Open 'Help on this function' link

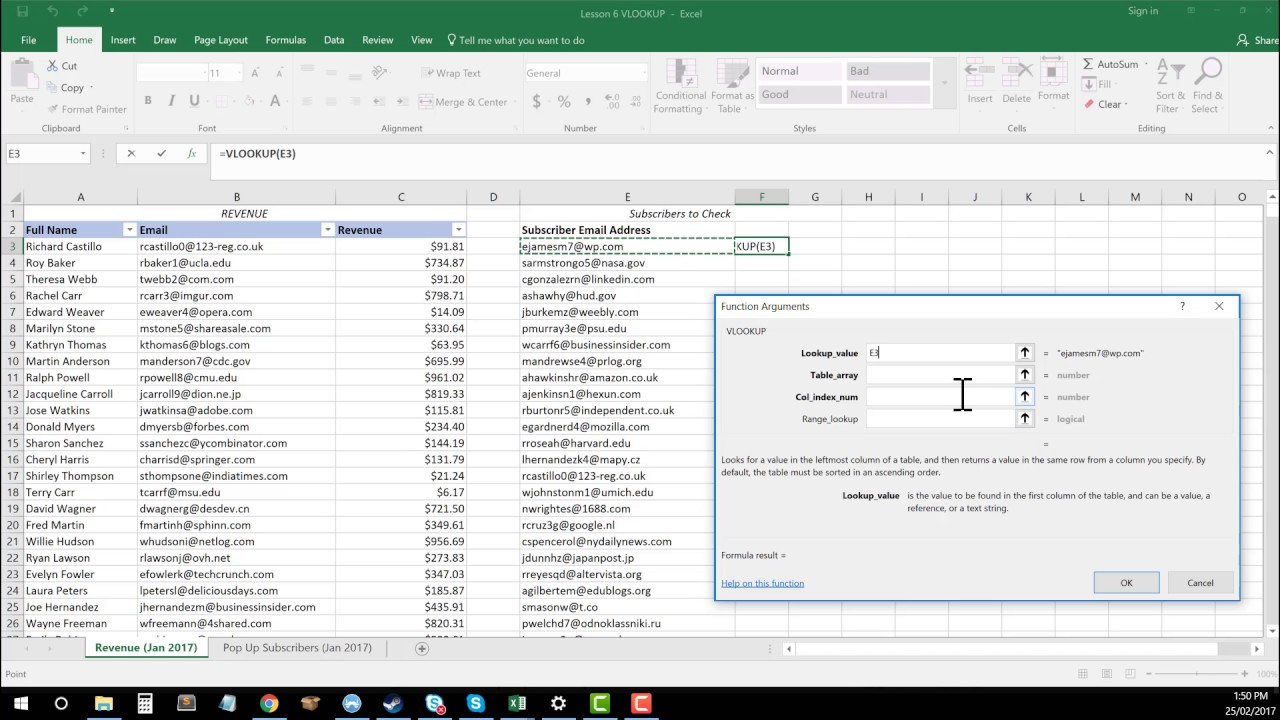[x=762, y=583]
